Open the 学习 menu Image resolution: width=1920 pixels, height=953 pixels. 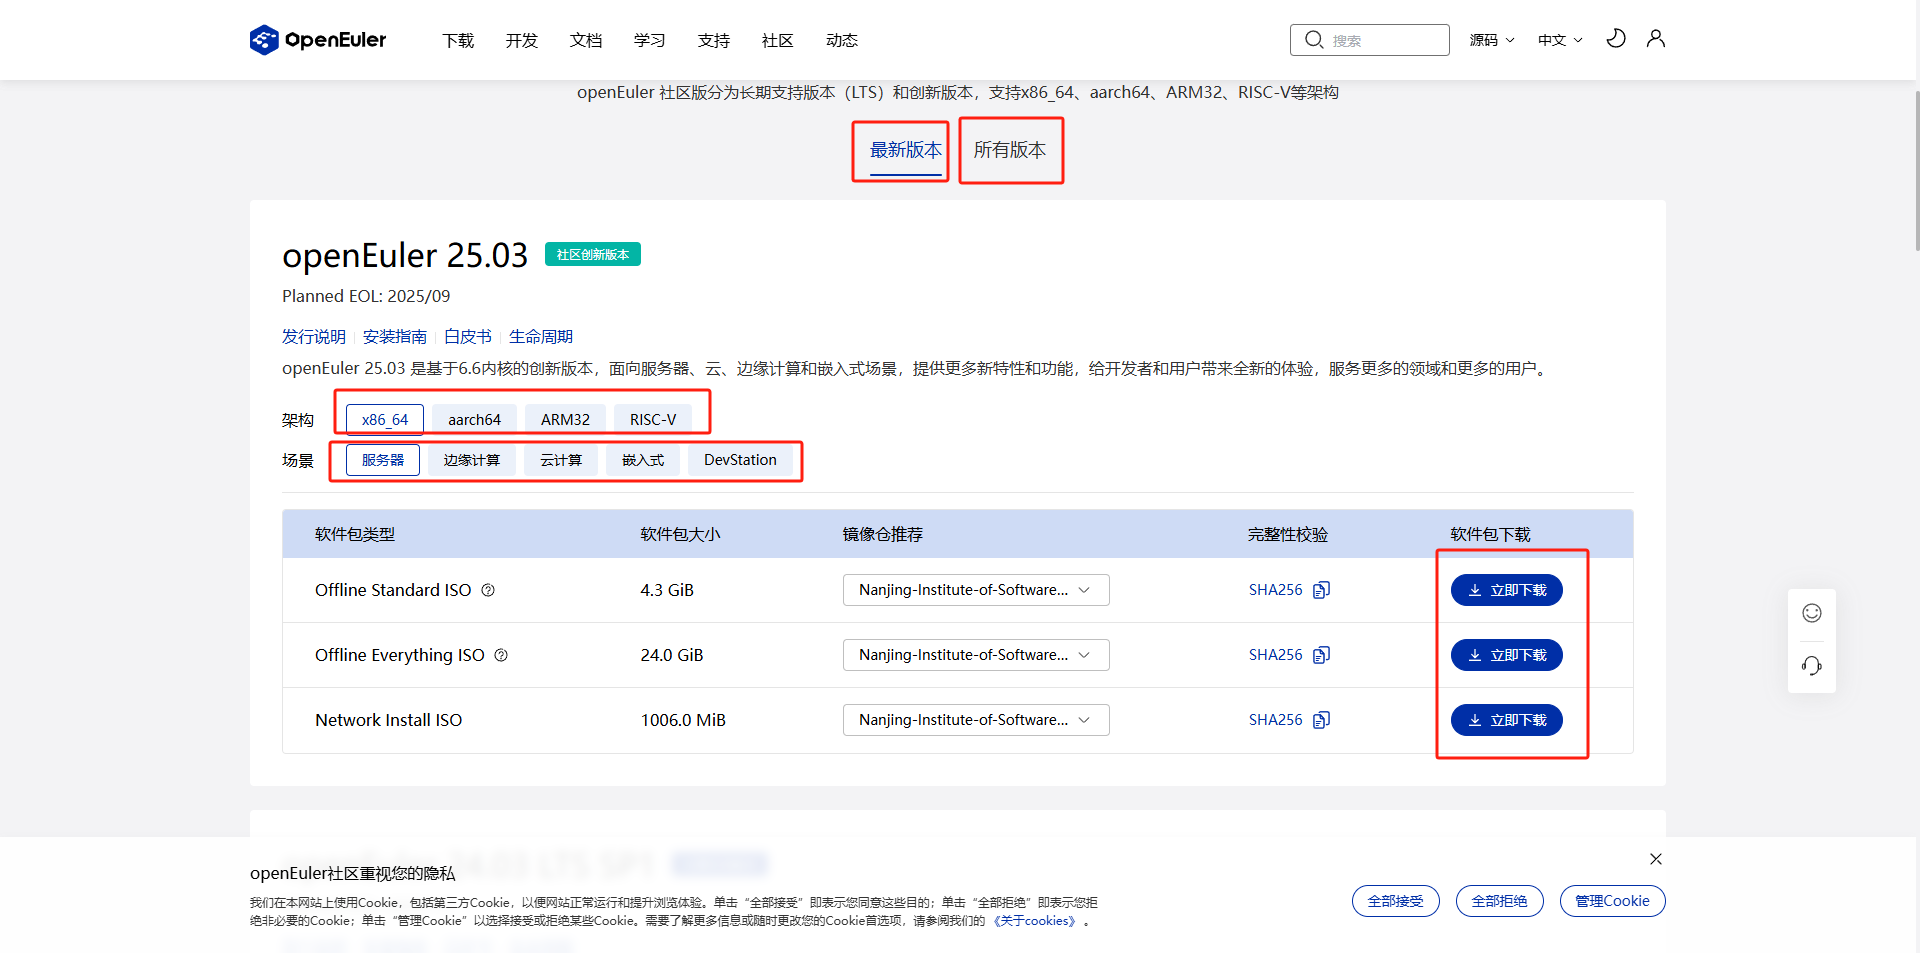click(650, 40)
